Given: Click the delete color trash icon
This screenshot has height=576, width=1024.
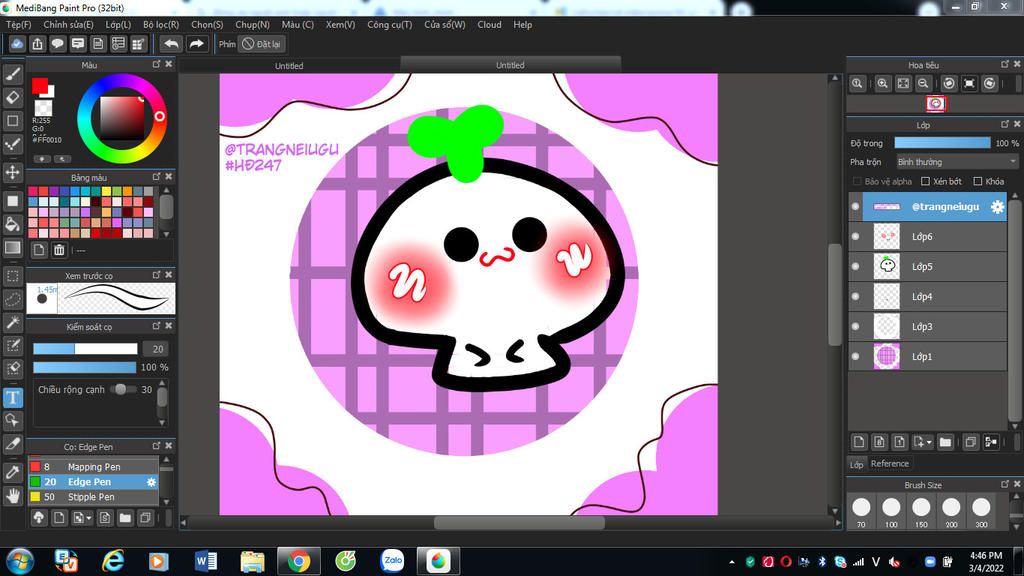Looking at the screenshot, I should pyautogui.click(x=59, y=250).
